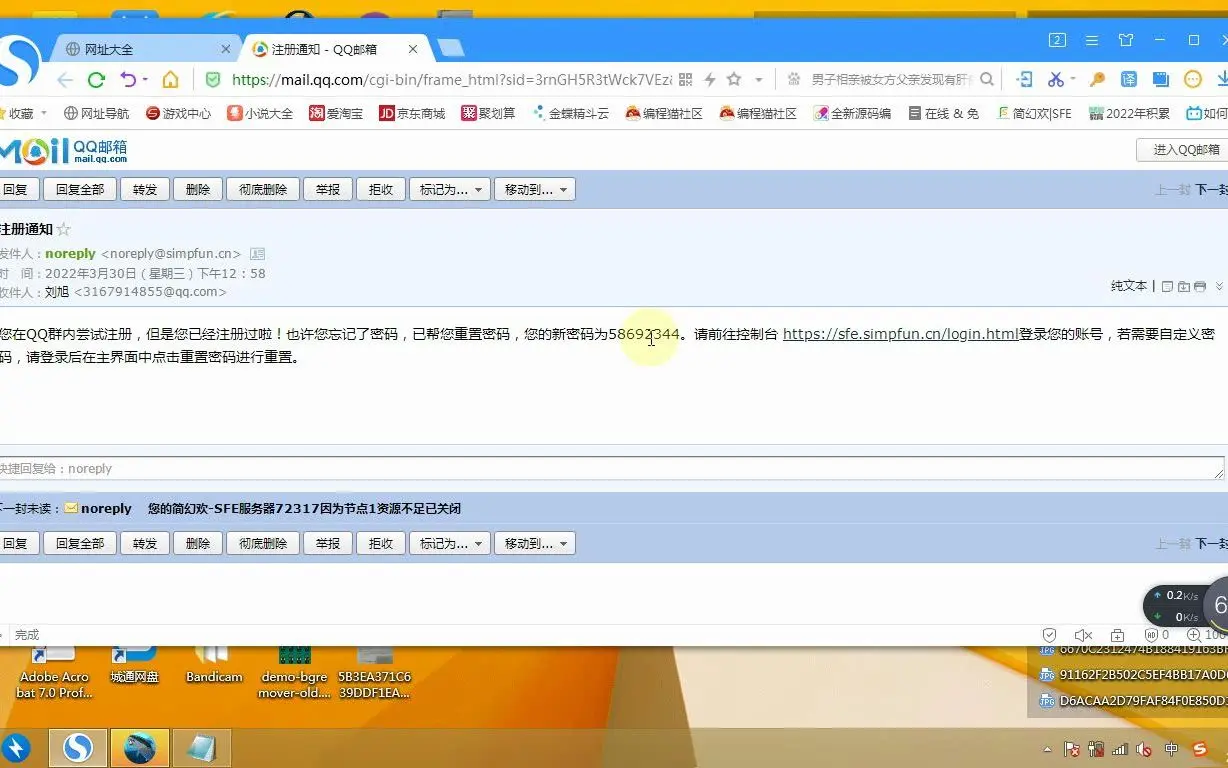Toggle page mute speaker icon in status bar
Image resolution: width=1228 pixels, height=768 pixels.
(x=1083, y=635)
